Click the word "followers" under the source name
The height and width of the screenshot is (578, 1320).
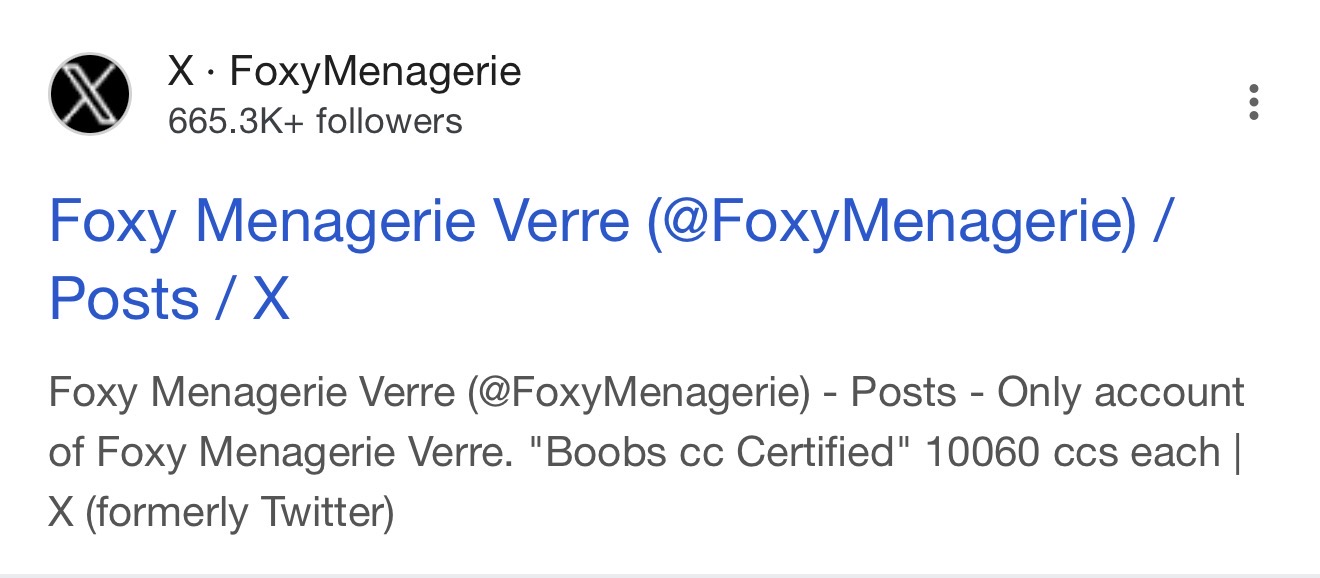tap(389, 121)
